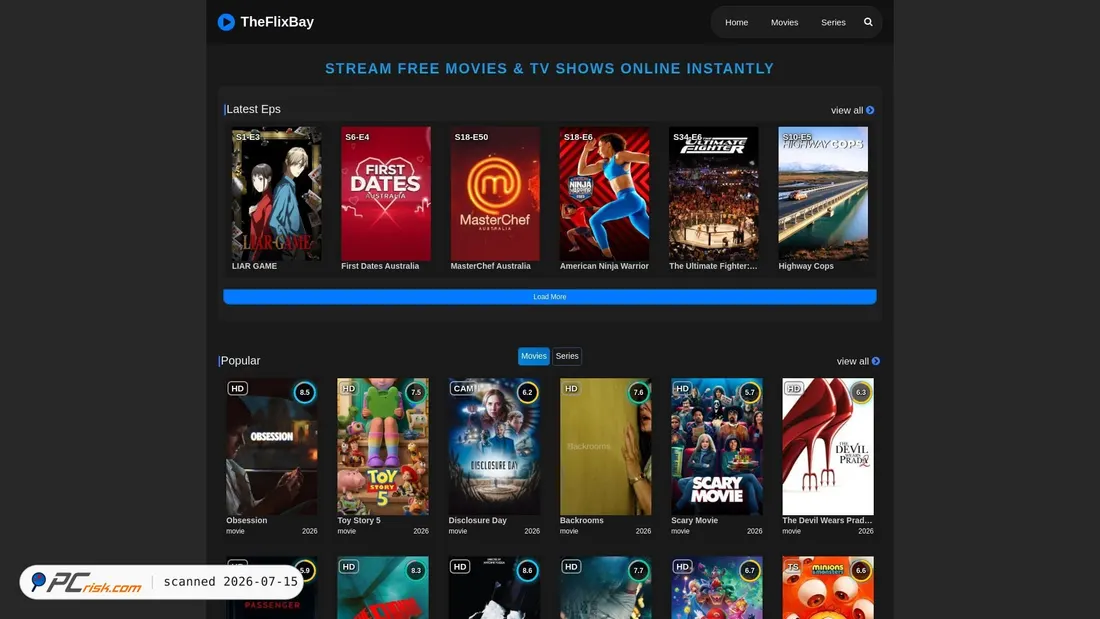Open the MasterChef Australia poster

[x=495, y=194]
